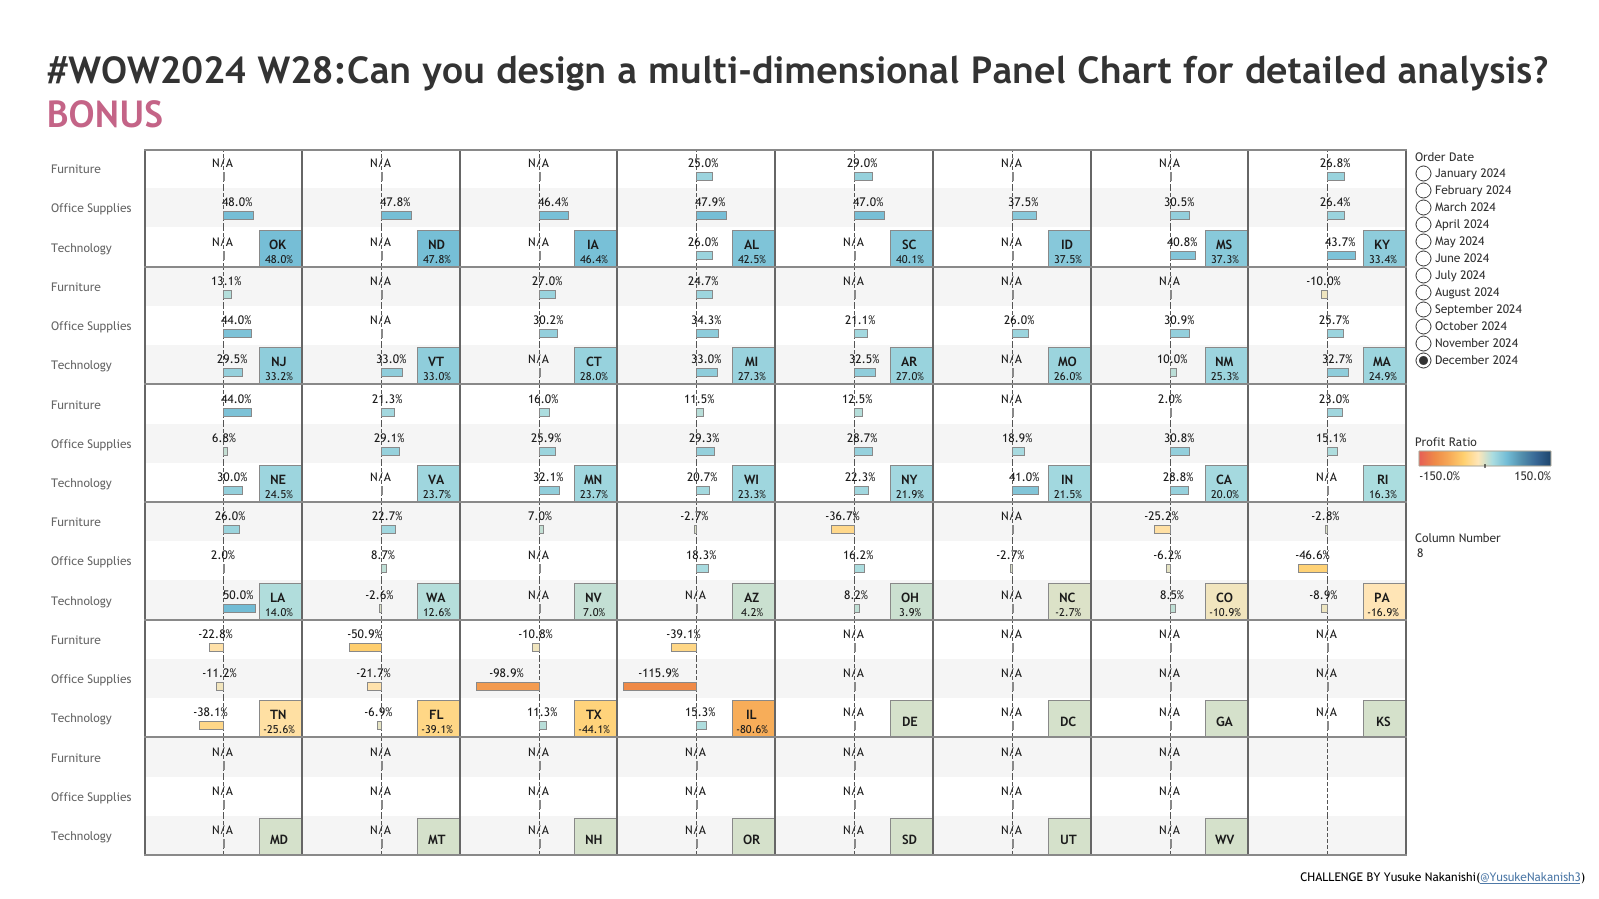Choose the September 2024 radio option
The height and width of the screenshot is (899, 1599).
pyautogui.click(x=1423, y=309)
